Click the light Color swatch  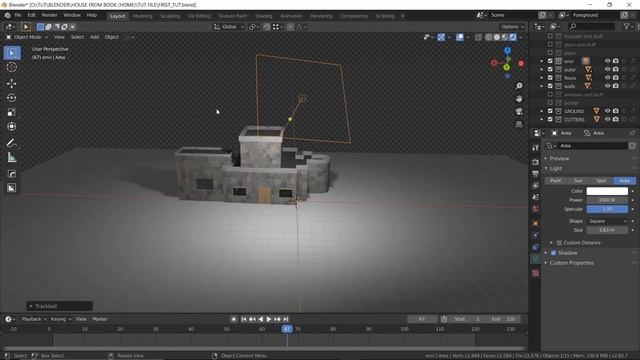(607, 191)
